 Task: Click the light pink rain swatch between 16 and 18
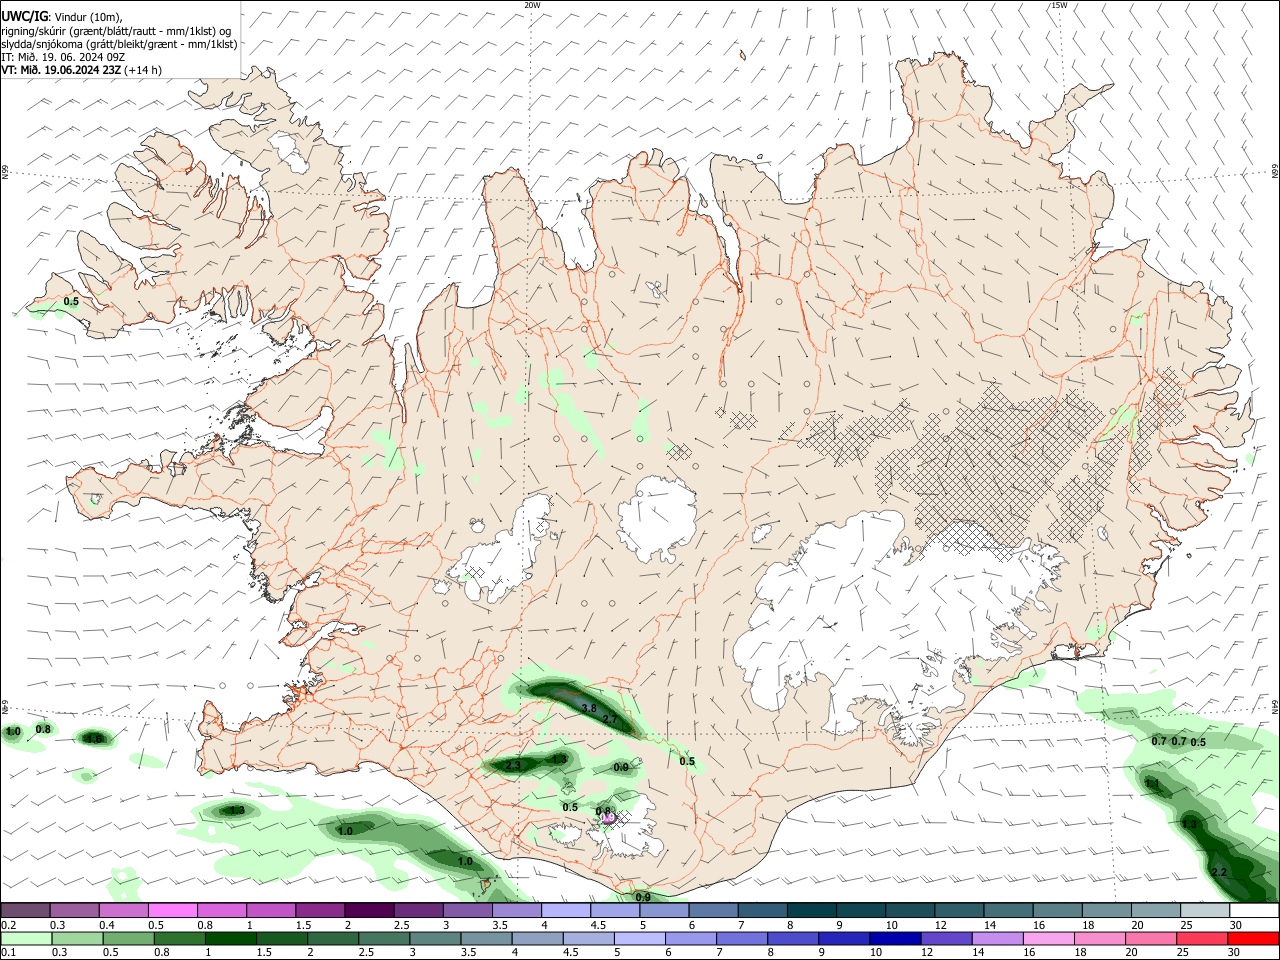point(1048,938)
